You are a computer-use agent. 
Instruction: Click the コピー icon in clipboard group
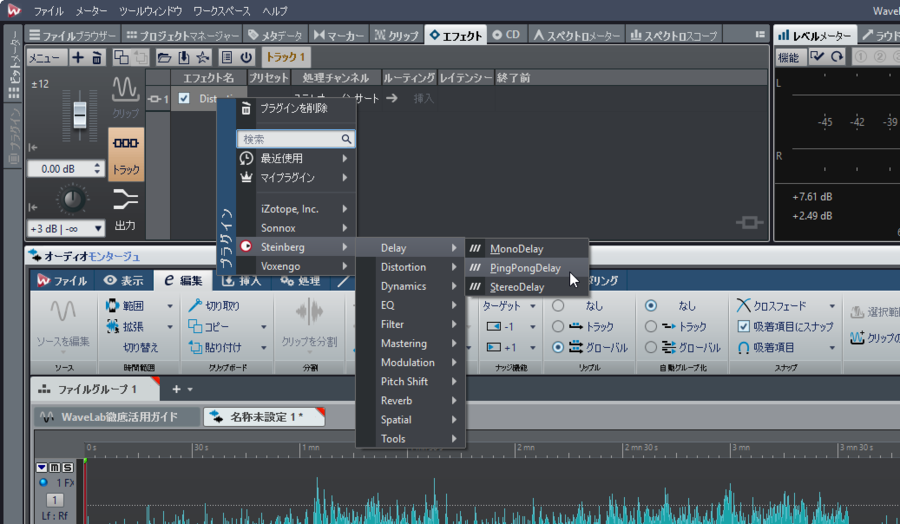pos(195,326)
